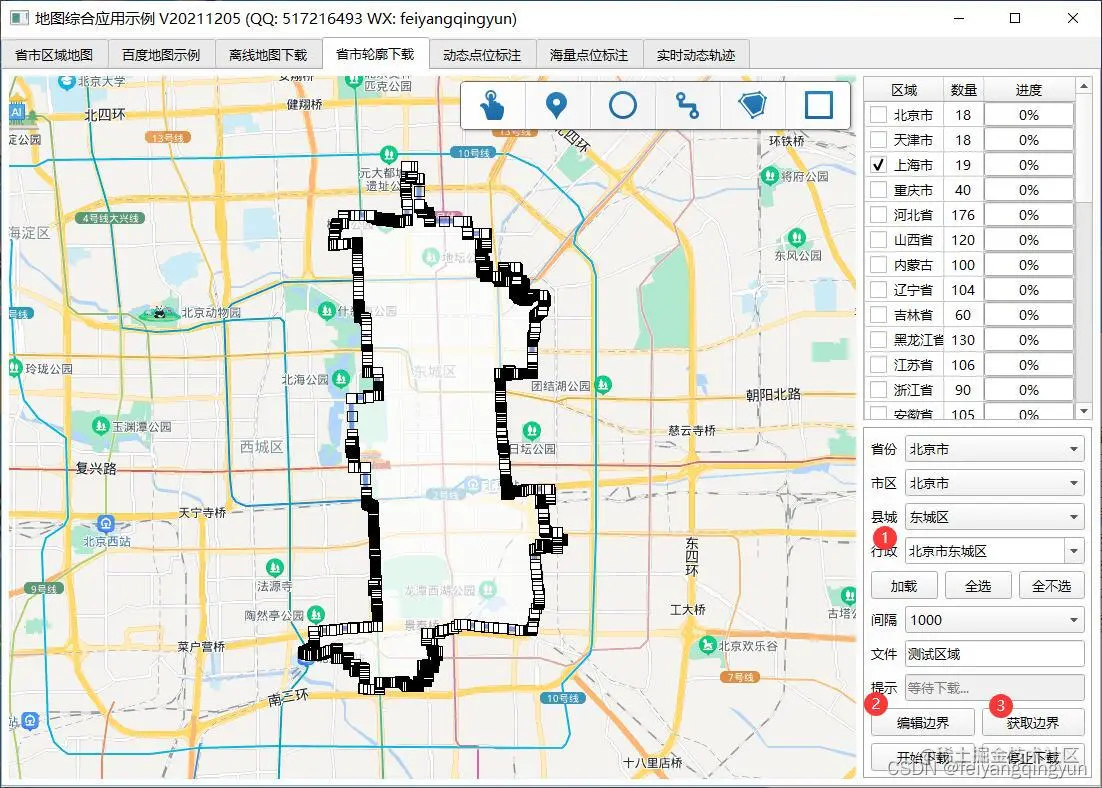Select the hand pan tool

click(492, 105)
